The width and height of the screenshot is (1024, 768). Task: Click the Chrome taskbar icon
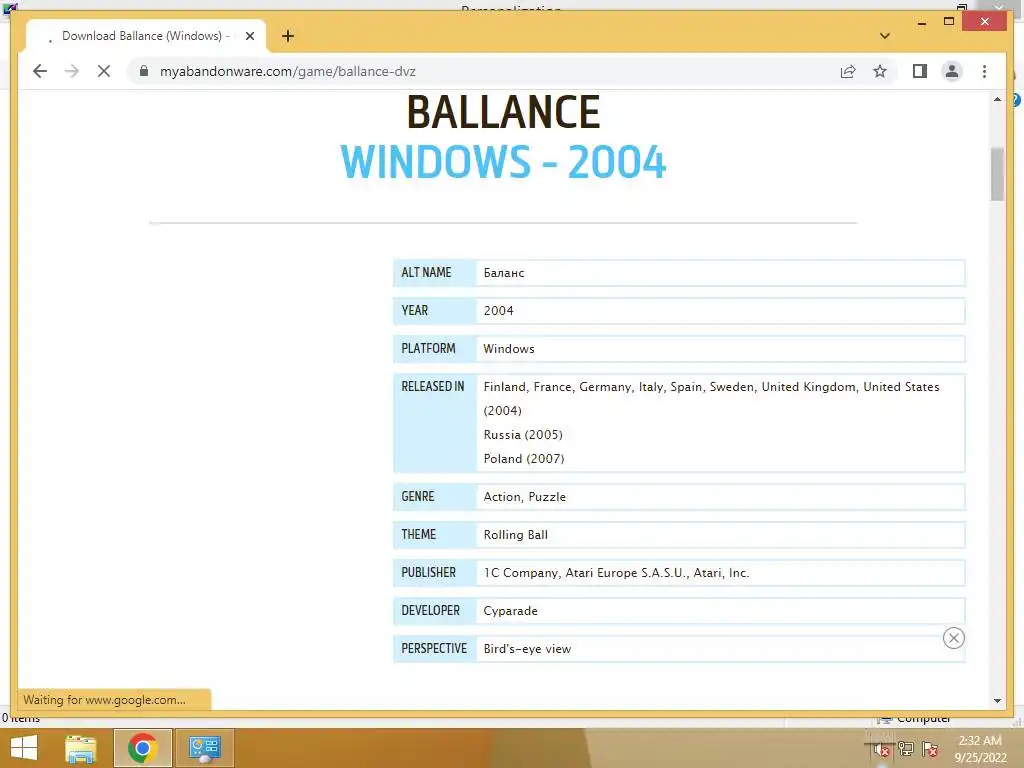coord(142,748)
